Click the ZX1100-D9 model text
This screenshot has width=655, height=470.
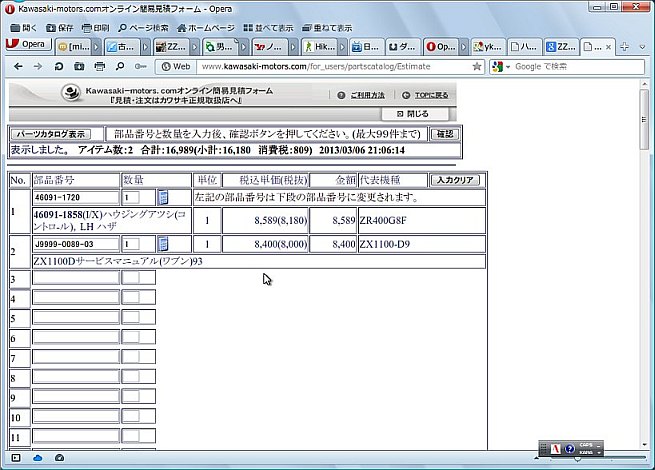click(x=384, y=244)
